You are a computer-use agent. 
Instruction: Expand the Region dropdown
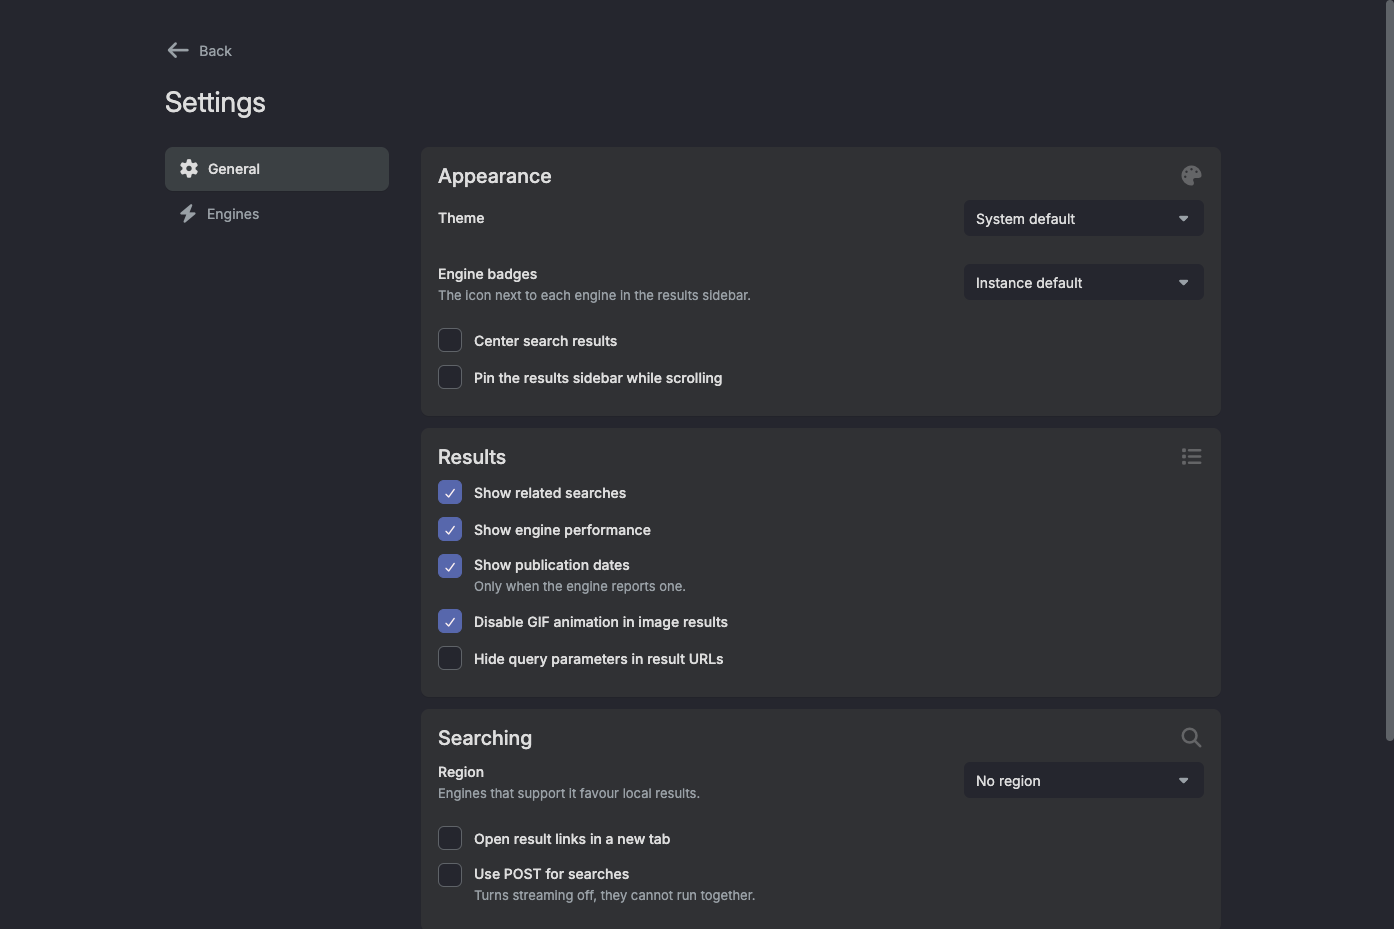tap(1083, 781)
